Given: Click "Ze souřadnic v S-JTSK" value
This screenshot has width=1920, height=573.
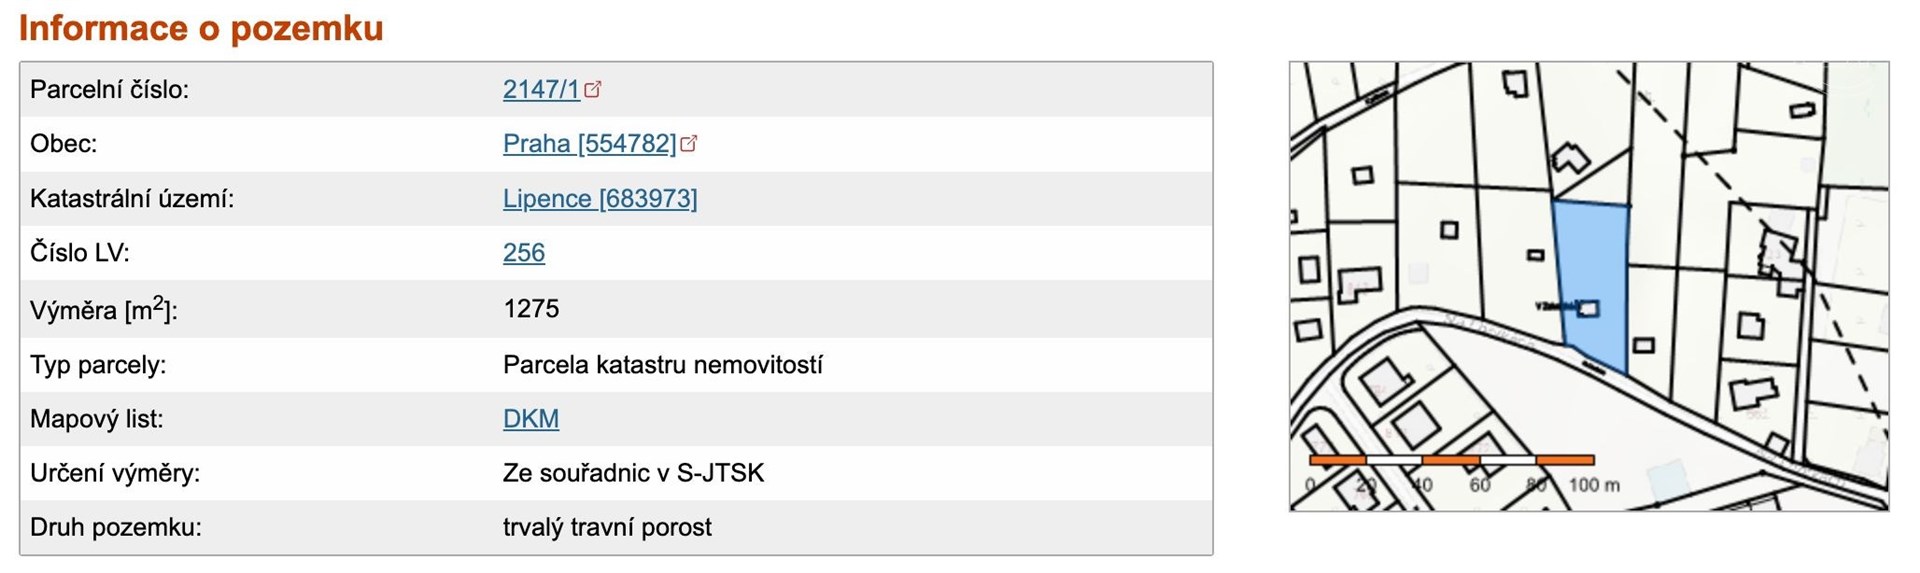Looking at the screenshot, I should click(633, 472).
